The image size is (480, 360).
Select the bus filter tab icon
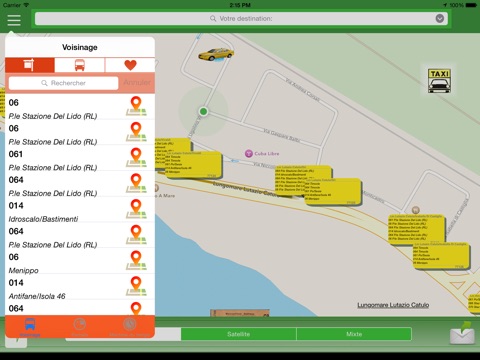tap(80, 65)
